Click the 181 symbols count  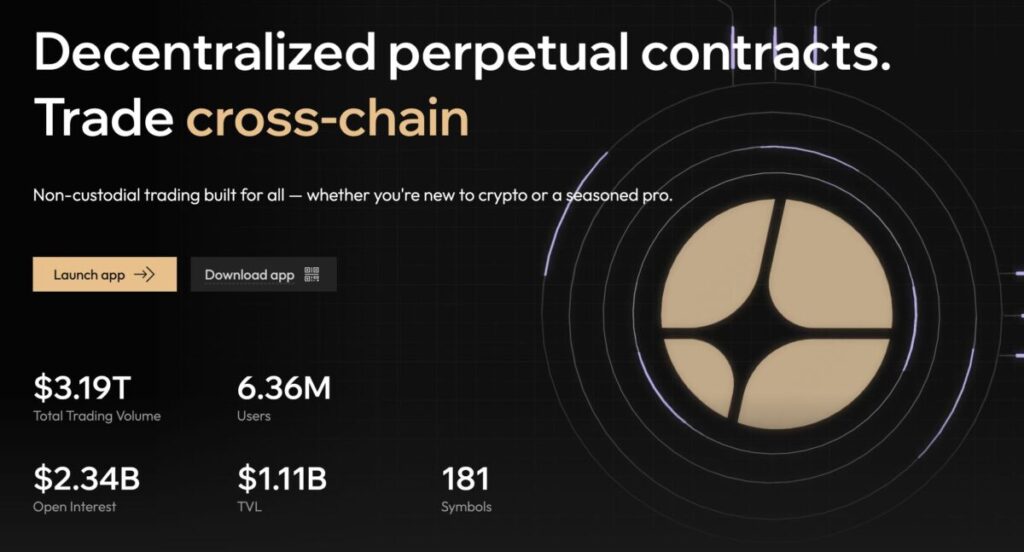tap(465, 479)
